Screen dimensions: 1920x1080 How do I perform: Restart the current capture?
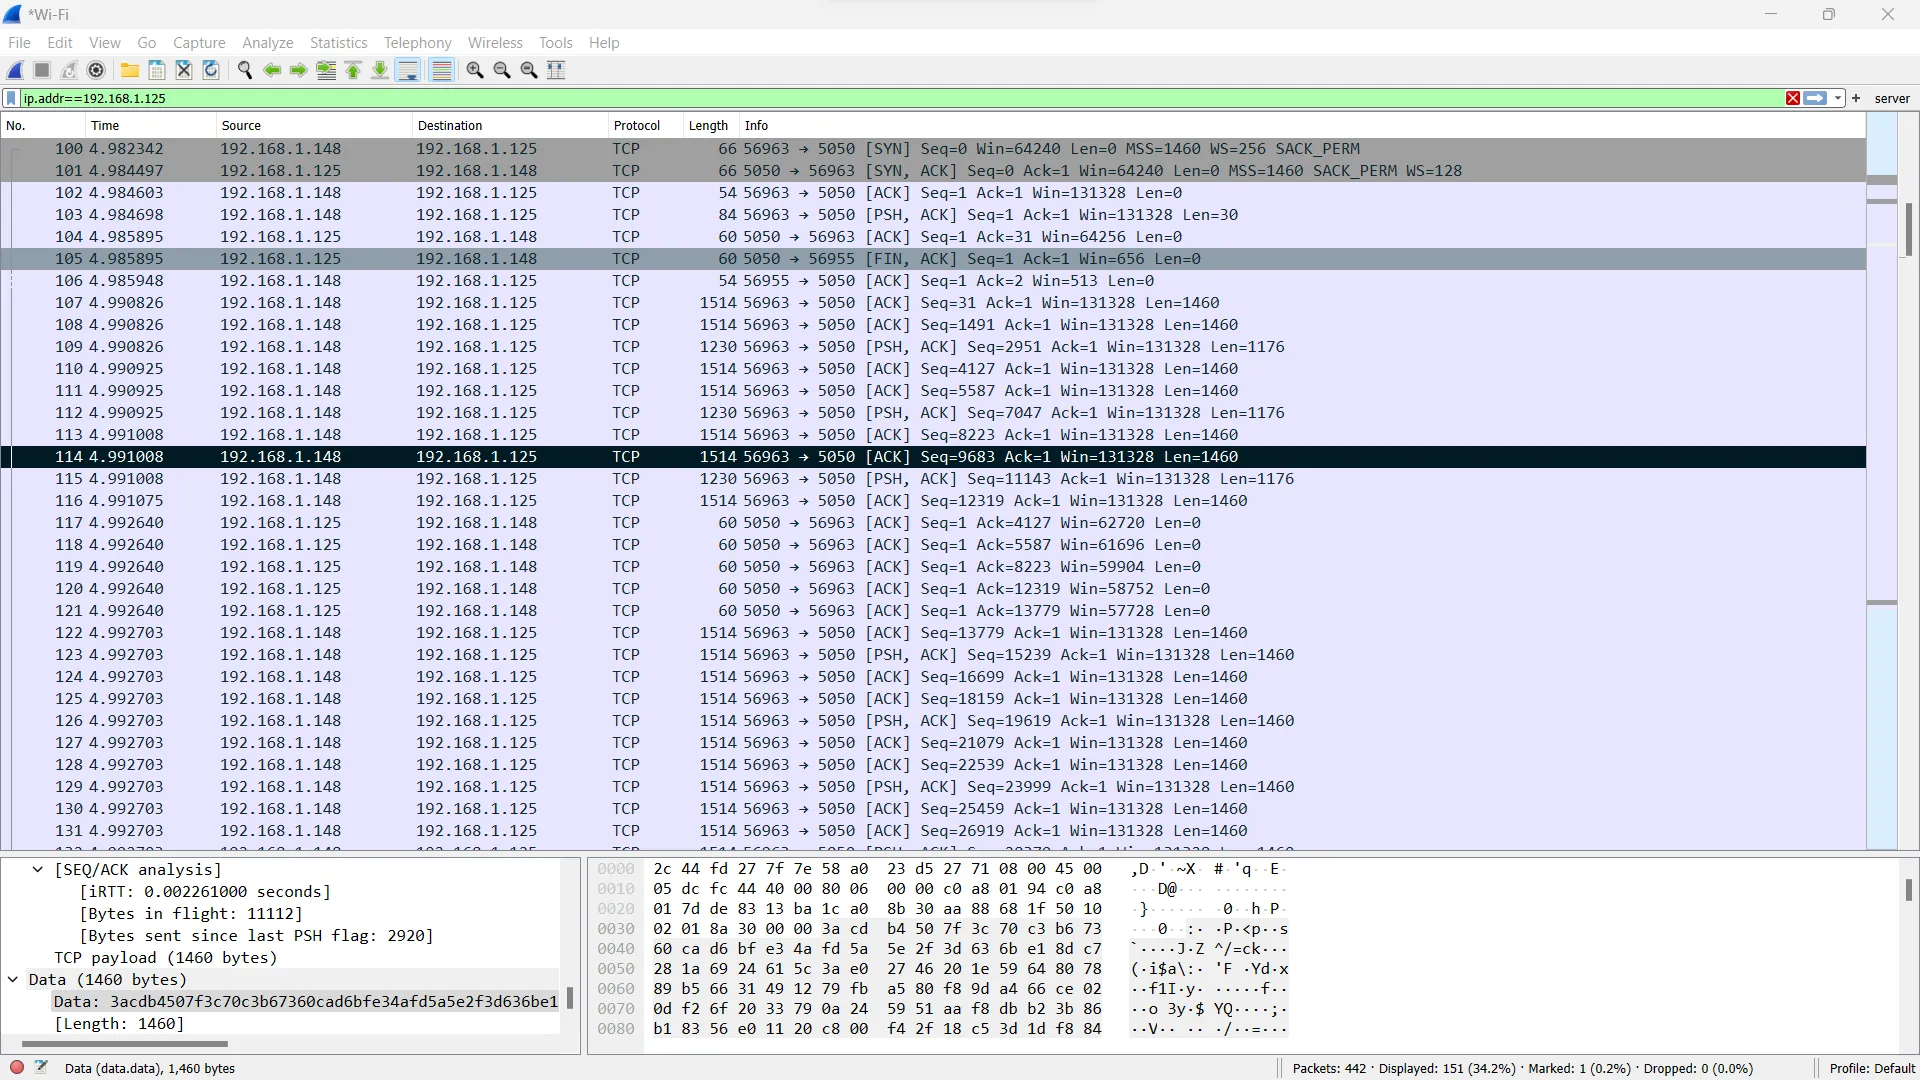coord(69,70)
